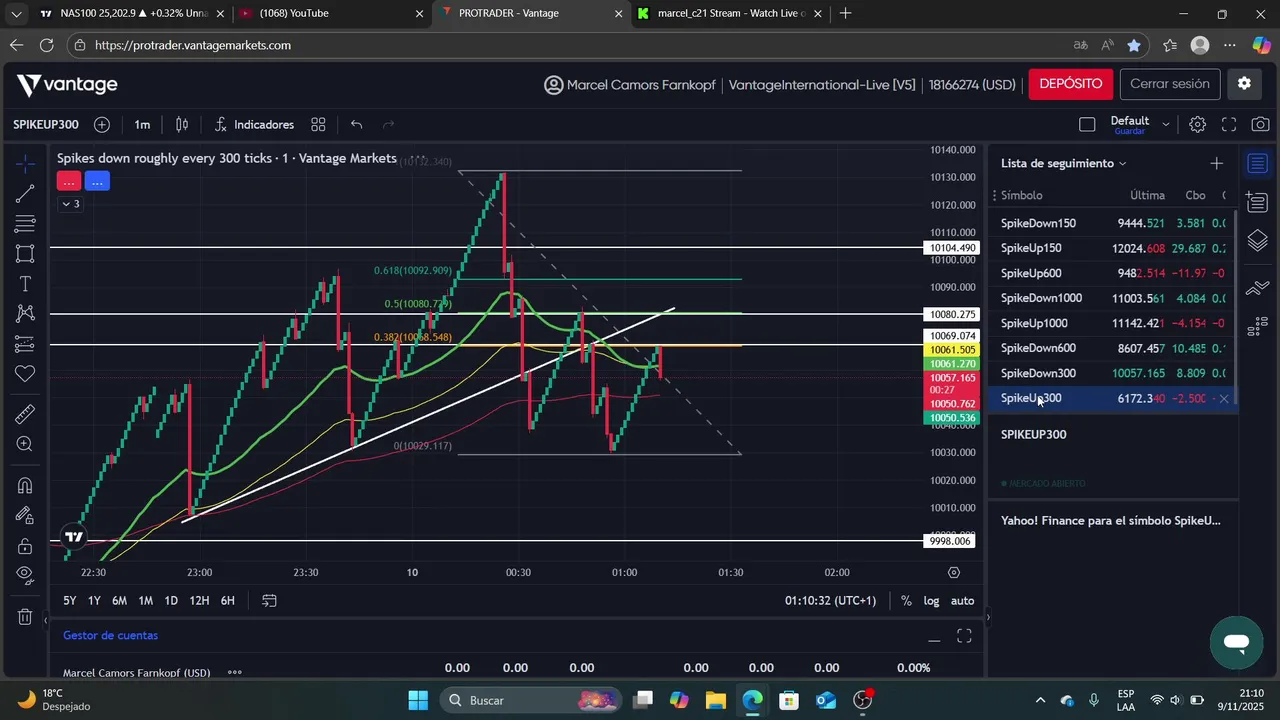Open the Gestor de cuentas tab
Screen dimensions: 1280x720
coord(110,636)
